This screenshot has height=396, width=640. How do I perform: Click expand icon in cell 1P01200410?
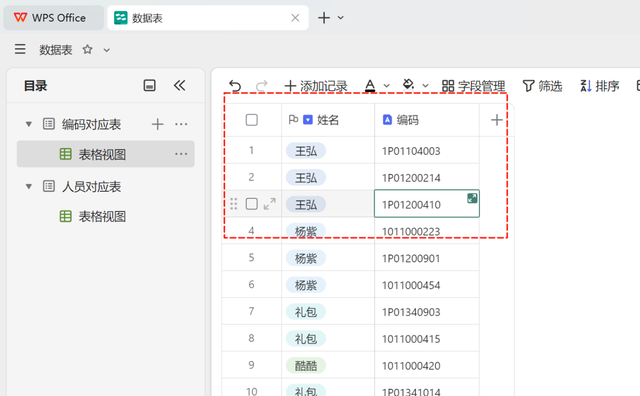click(472, 198)
